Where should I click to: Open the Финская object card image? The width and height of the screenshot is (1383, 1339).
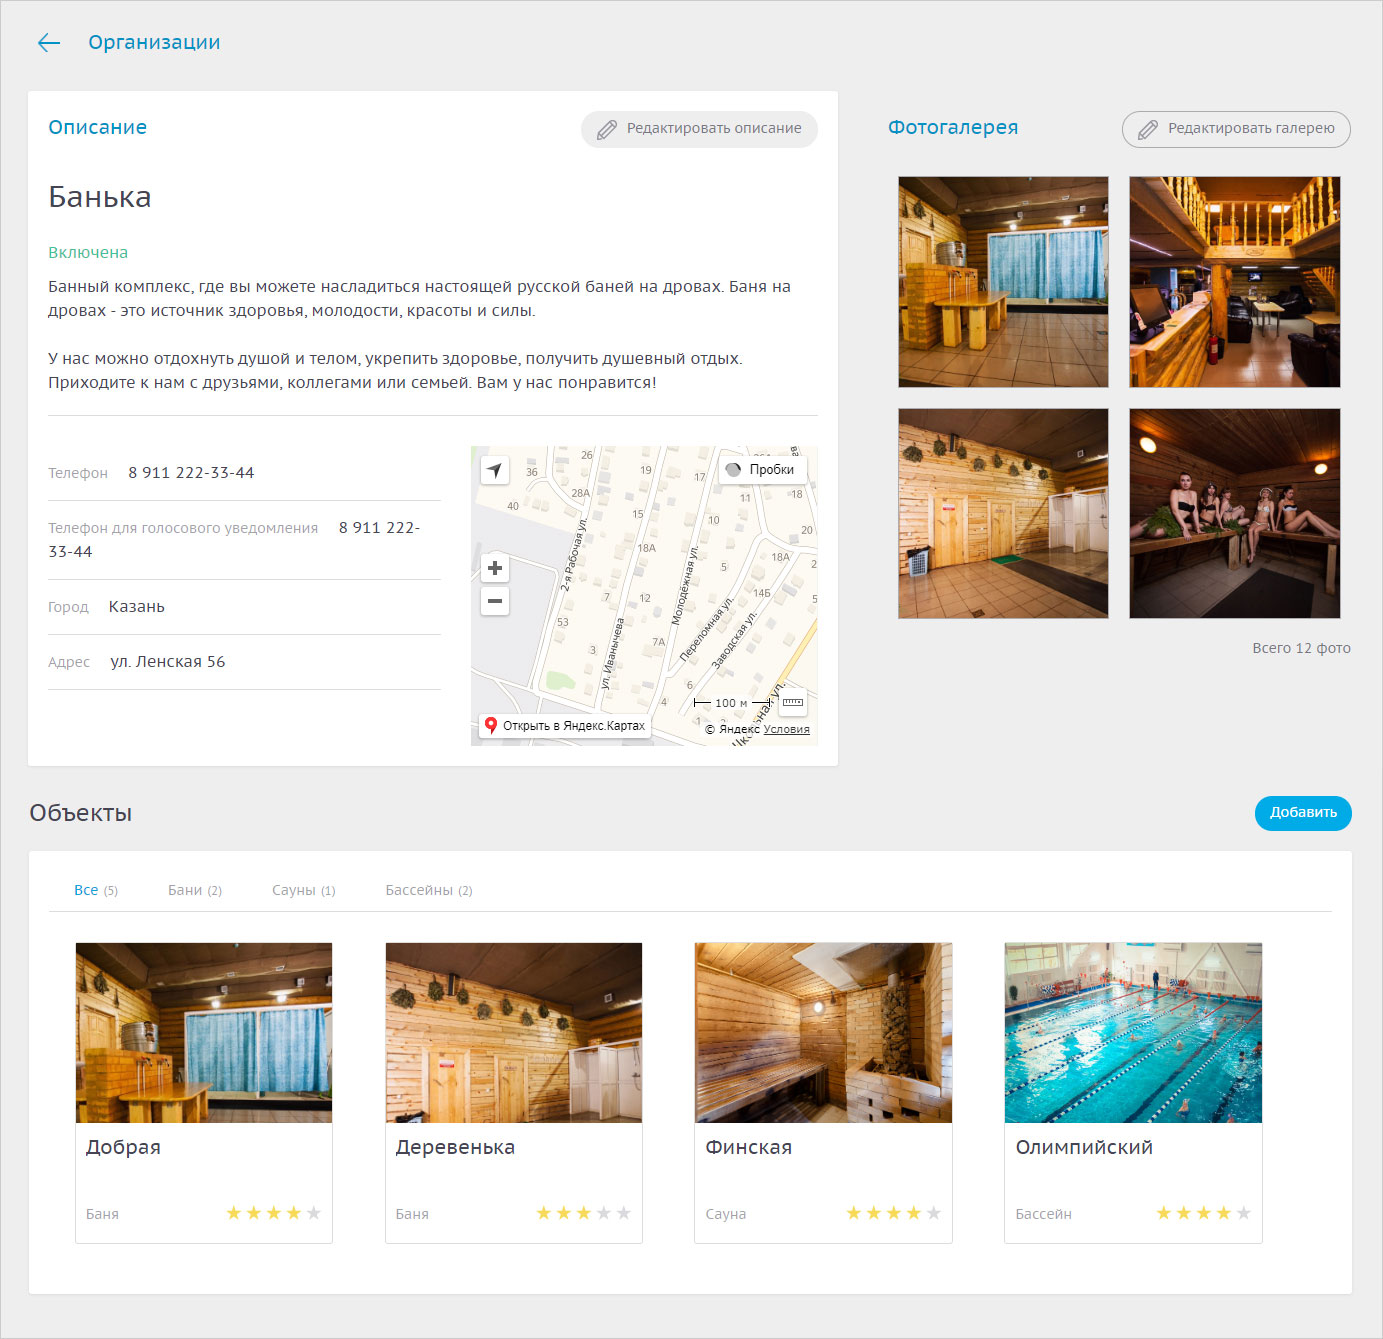point(823,1033)
